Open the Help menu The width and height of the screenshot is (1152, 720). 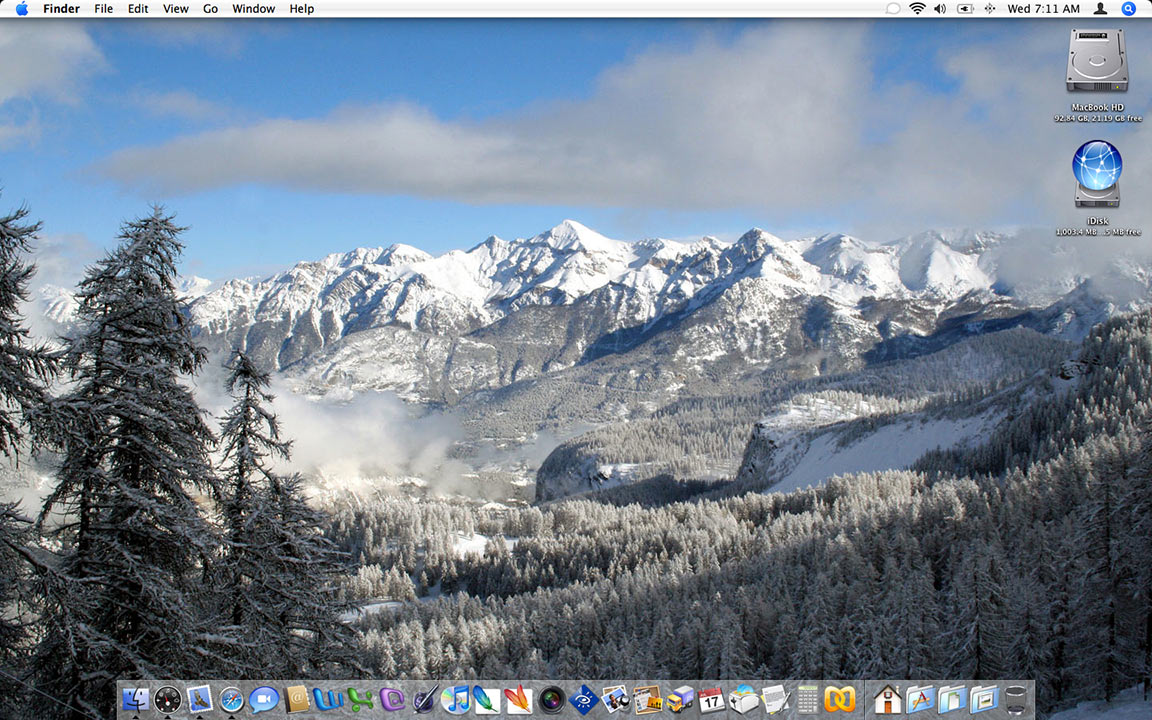click(x=302, y=9)
